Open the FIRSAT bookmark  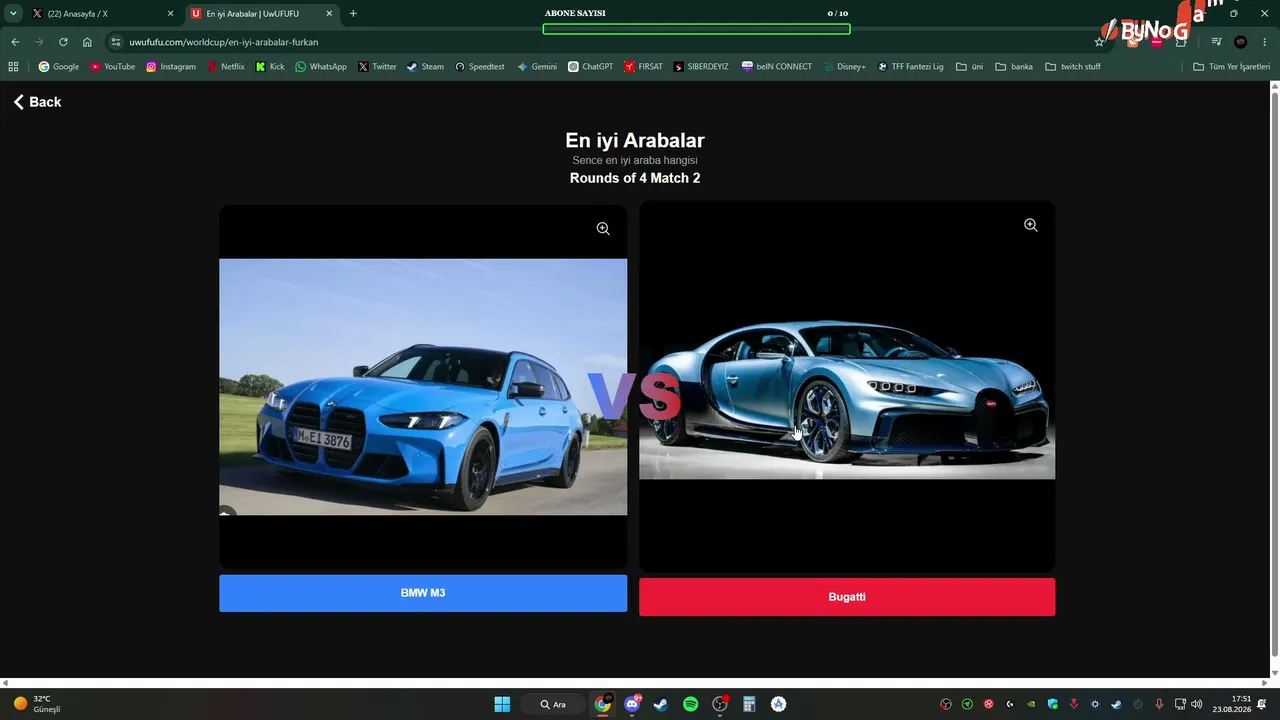point(643,67)
